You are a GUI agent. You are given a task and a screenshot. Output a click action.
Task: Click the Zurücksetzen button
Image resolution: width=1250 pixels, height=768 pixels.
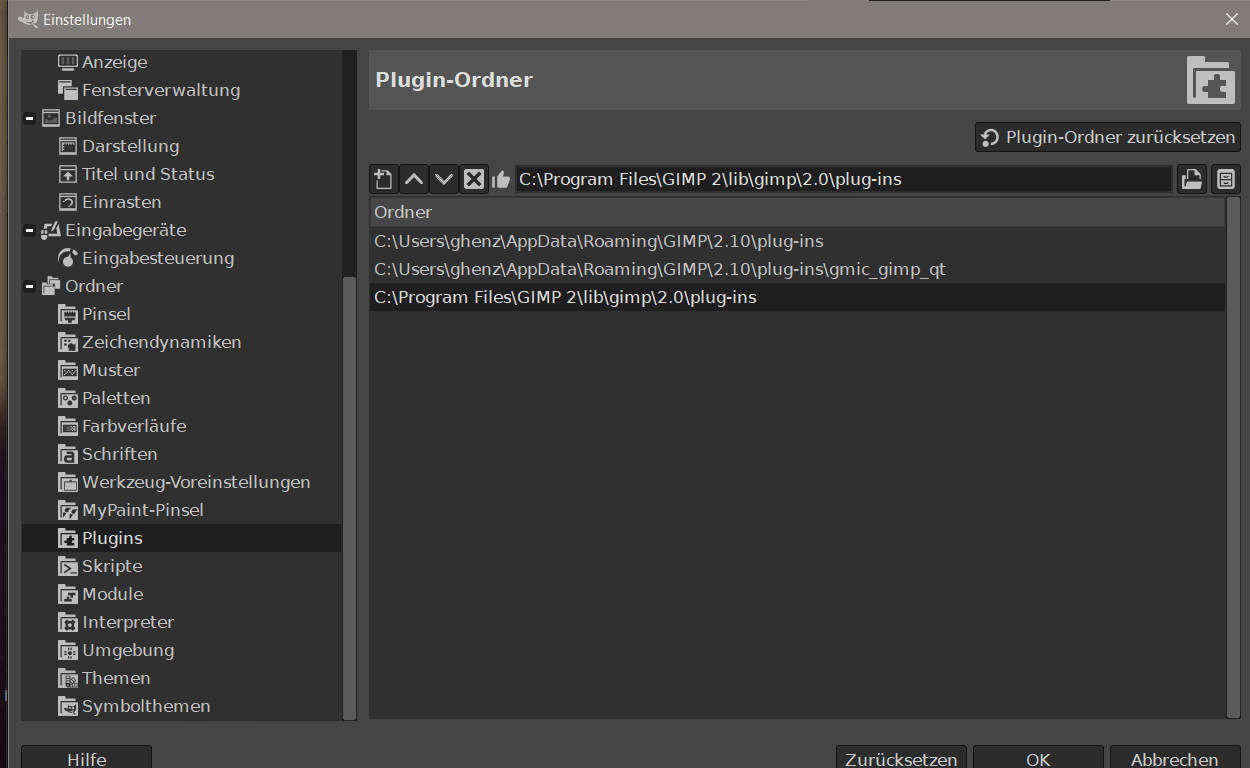[x=901, y=758]
